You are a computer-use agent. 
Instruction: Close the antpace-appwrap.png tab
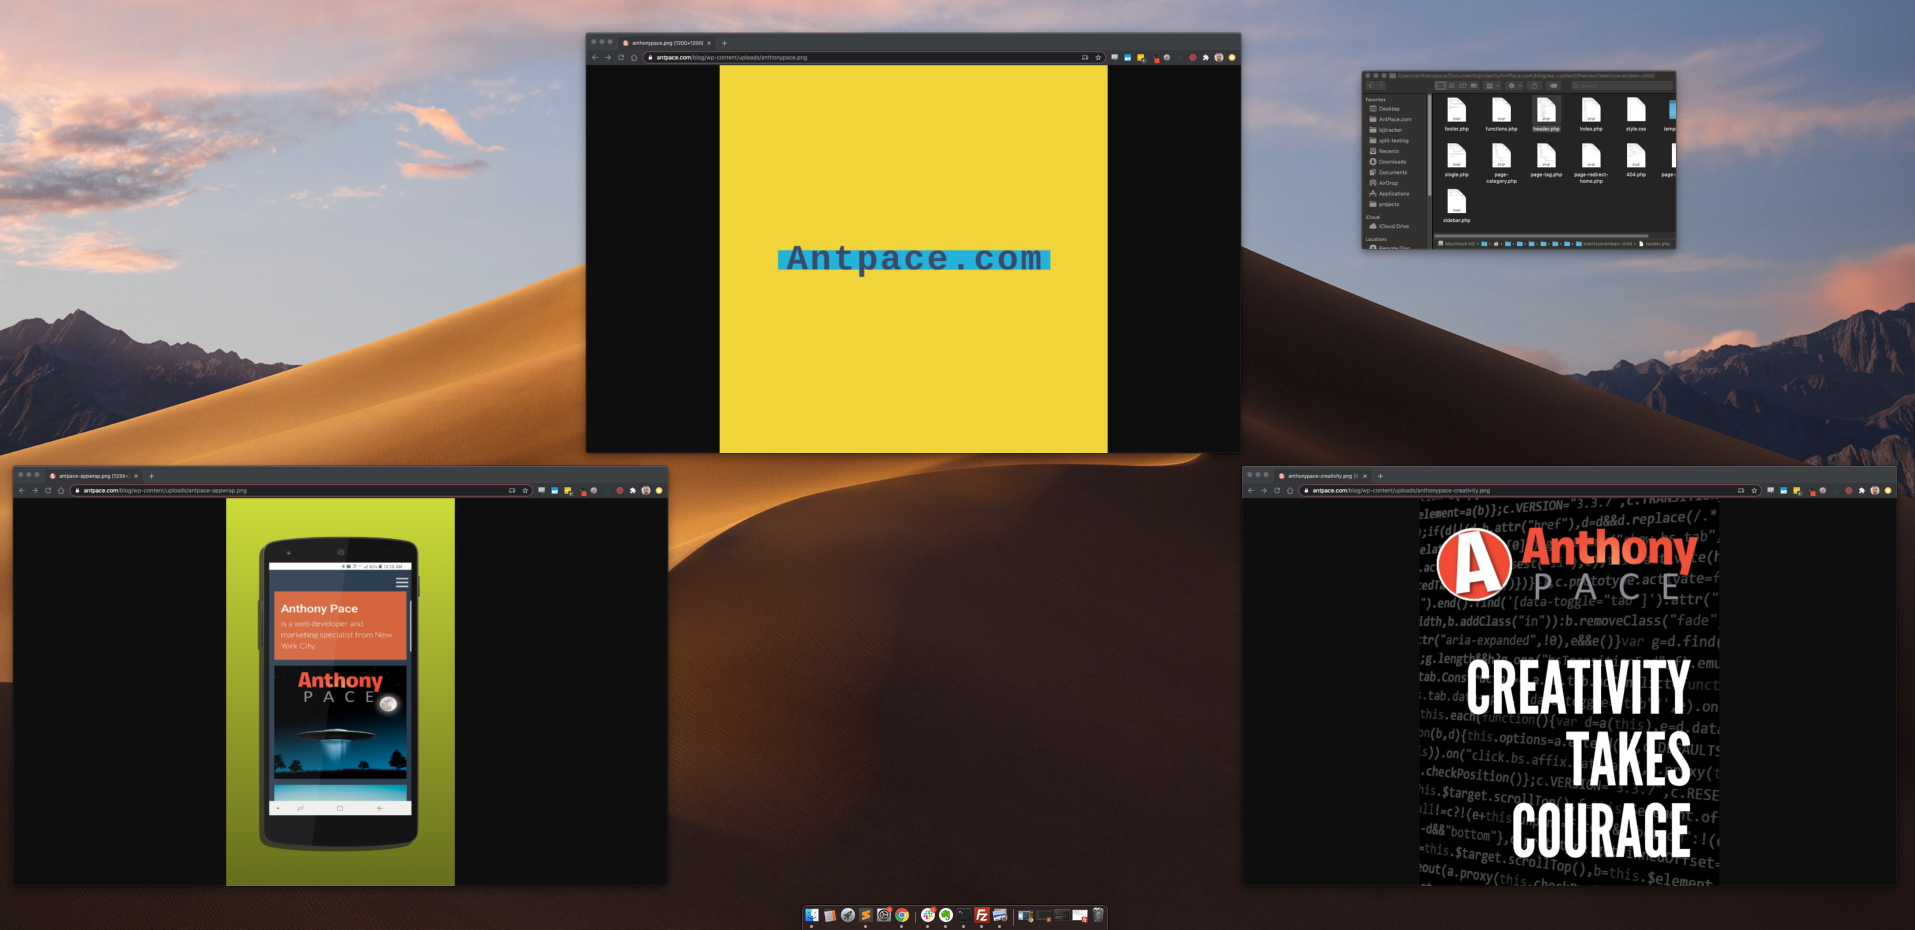[136, 476]
